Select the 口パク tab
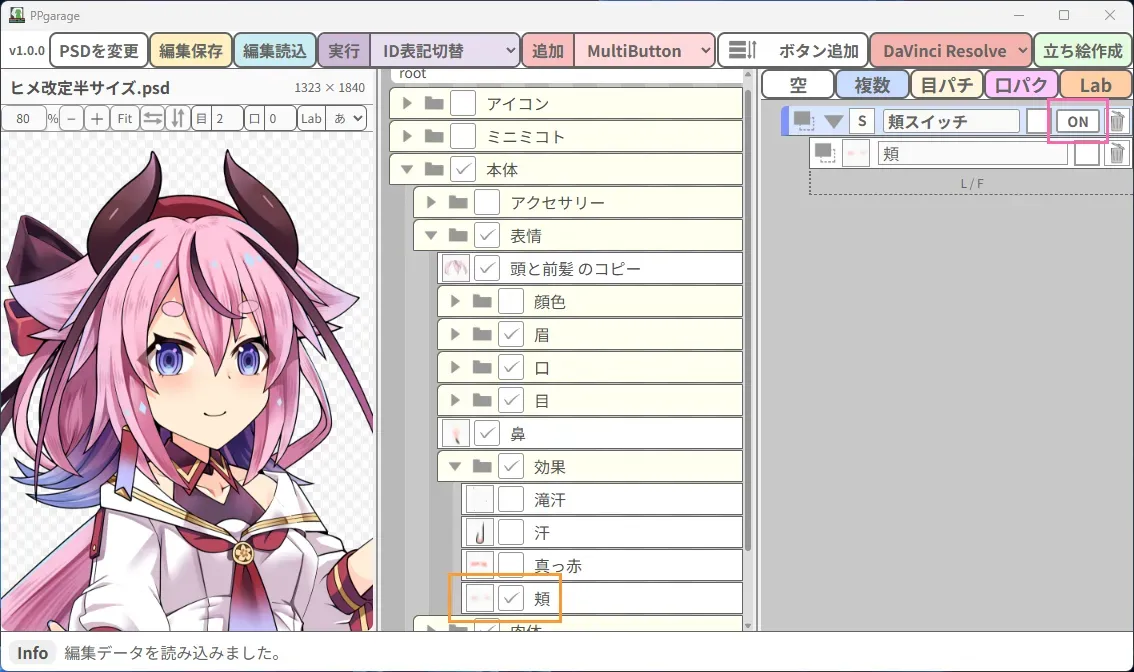The width and height of the screenshot is (1134, 672). click(1021, 85)
